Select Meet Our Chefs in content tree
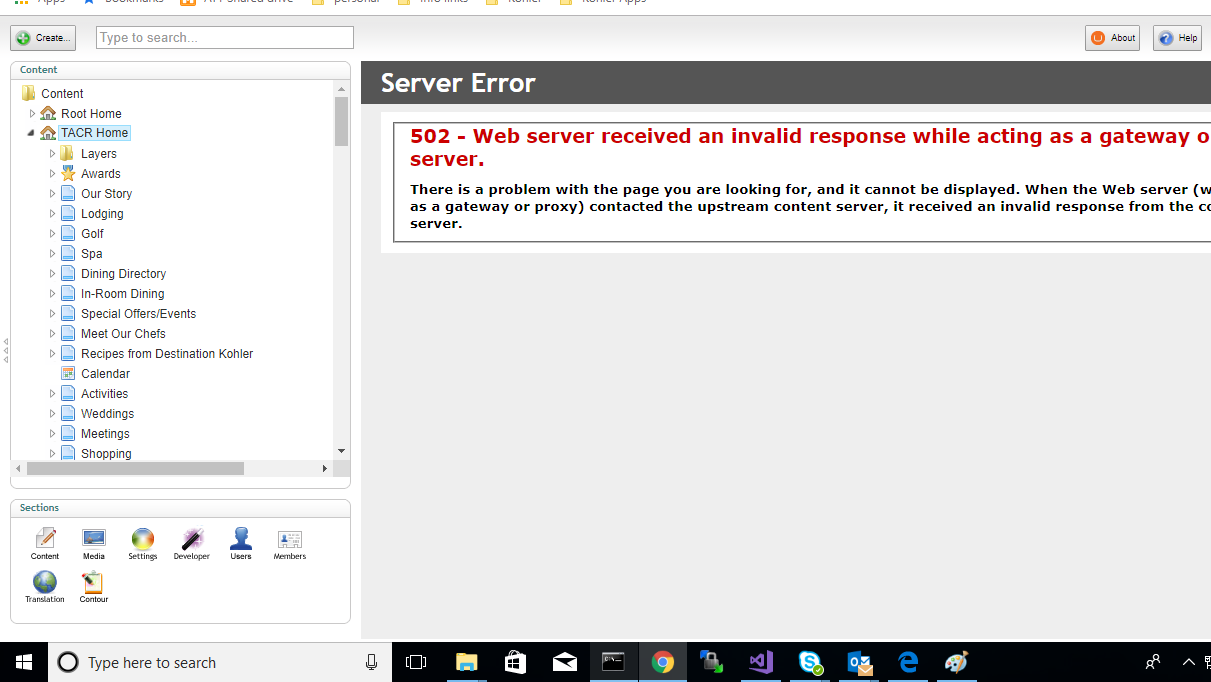Screen dimensions: 1211x682 pyautogui.click(x=123, y=333)
